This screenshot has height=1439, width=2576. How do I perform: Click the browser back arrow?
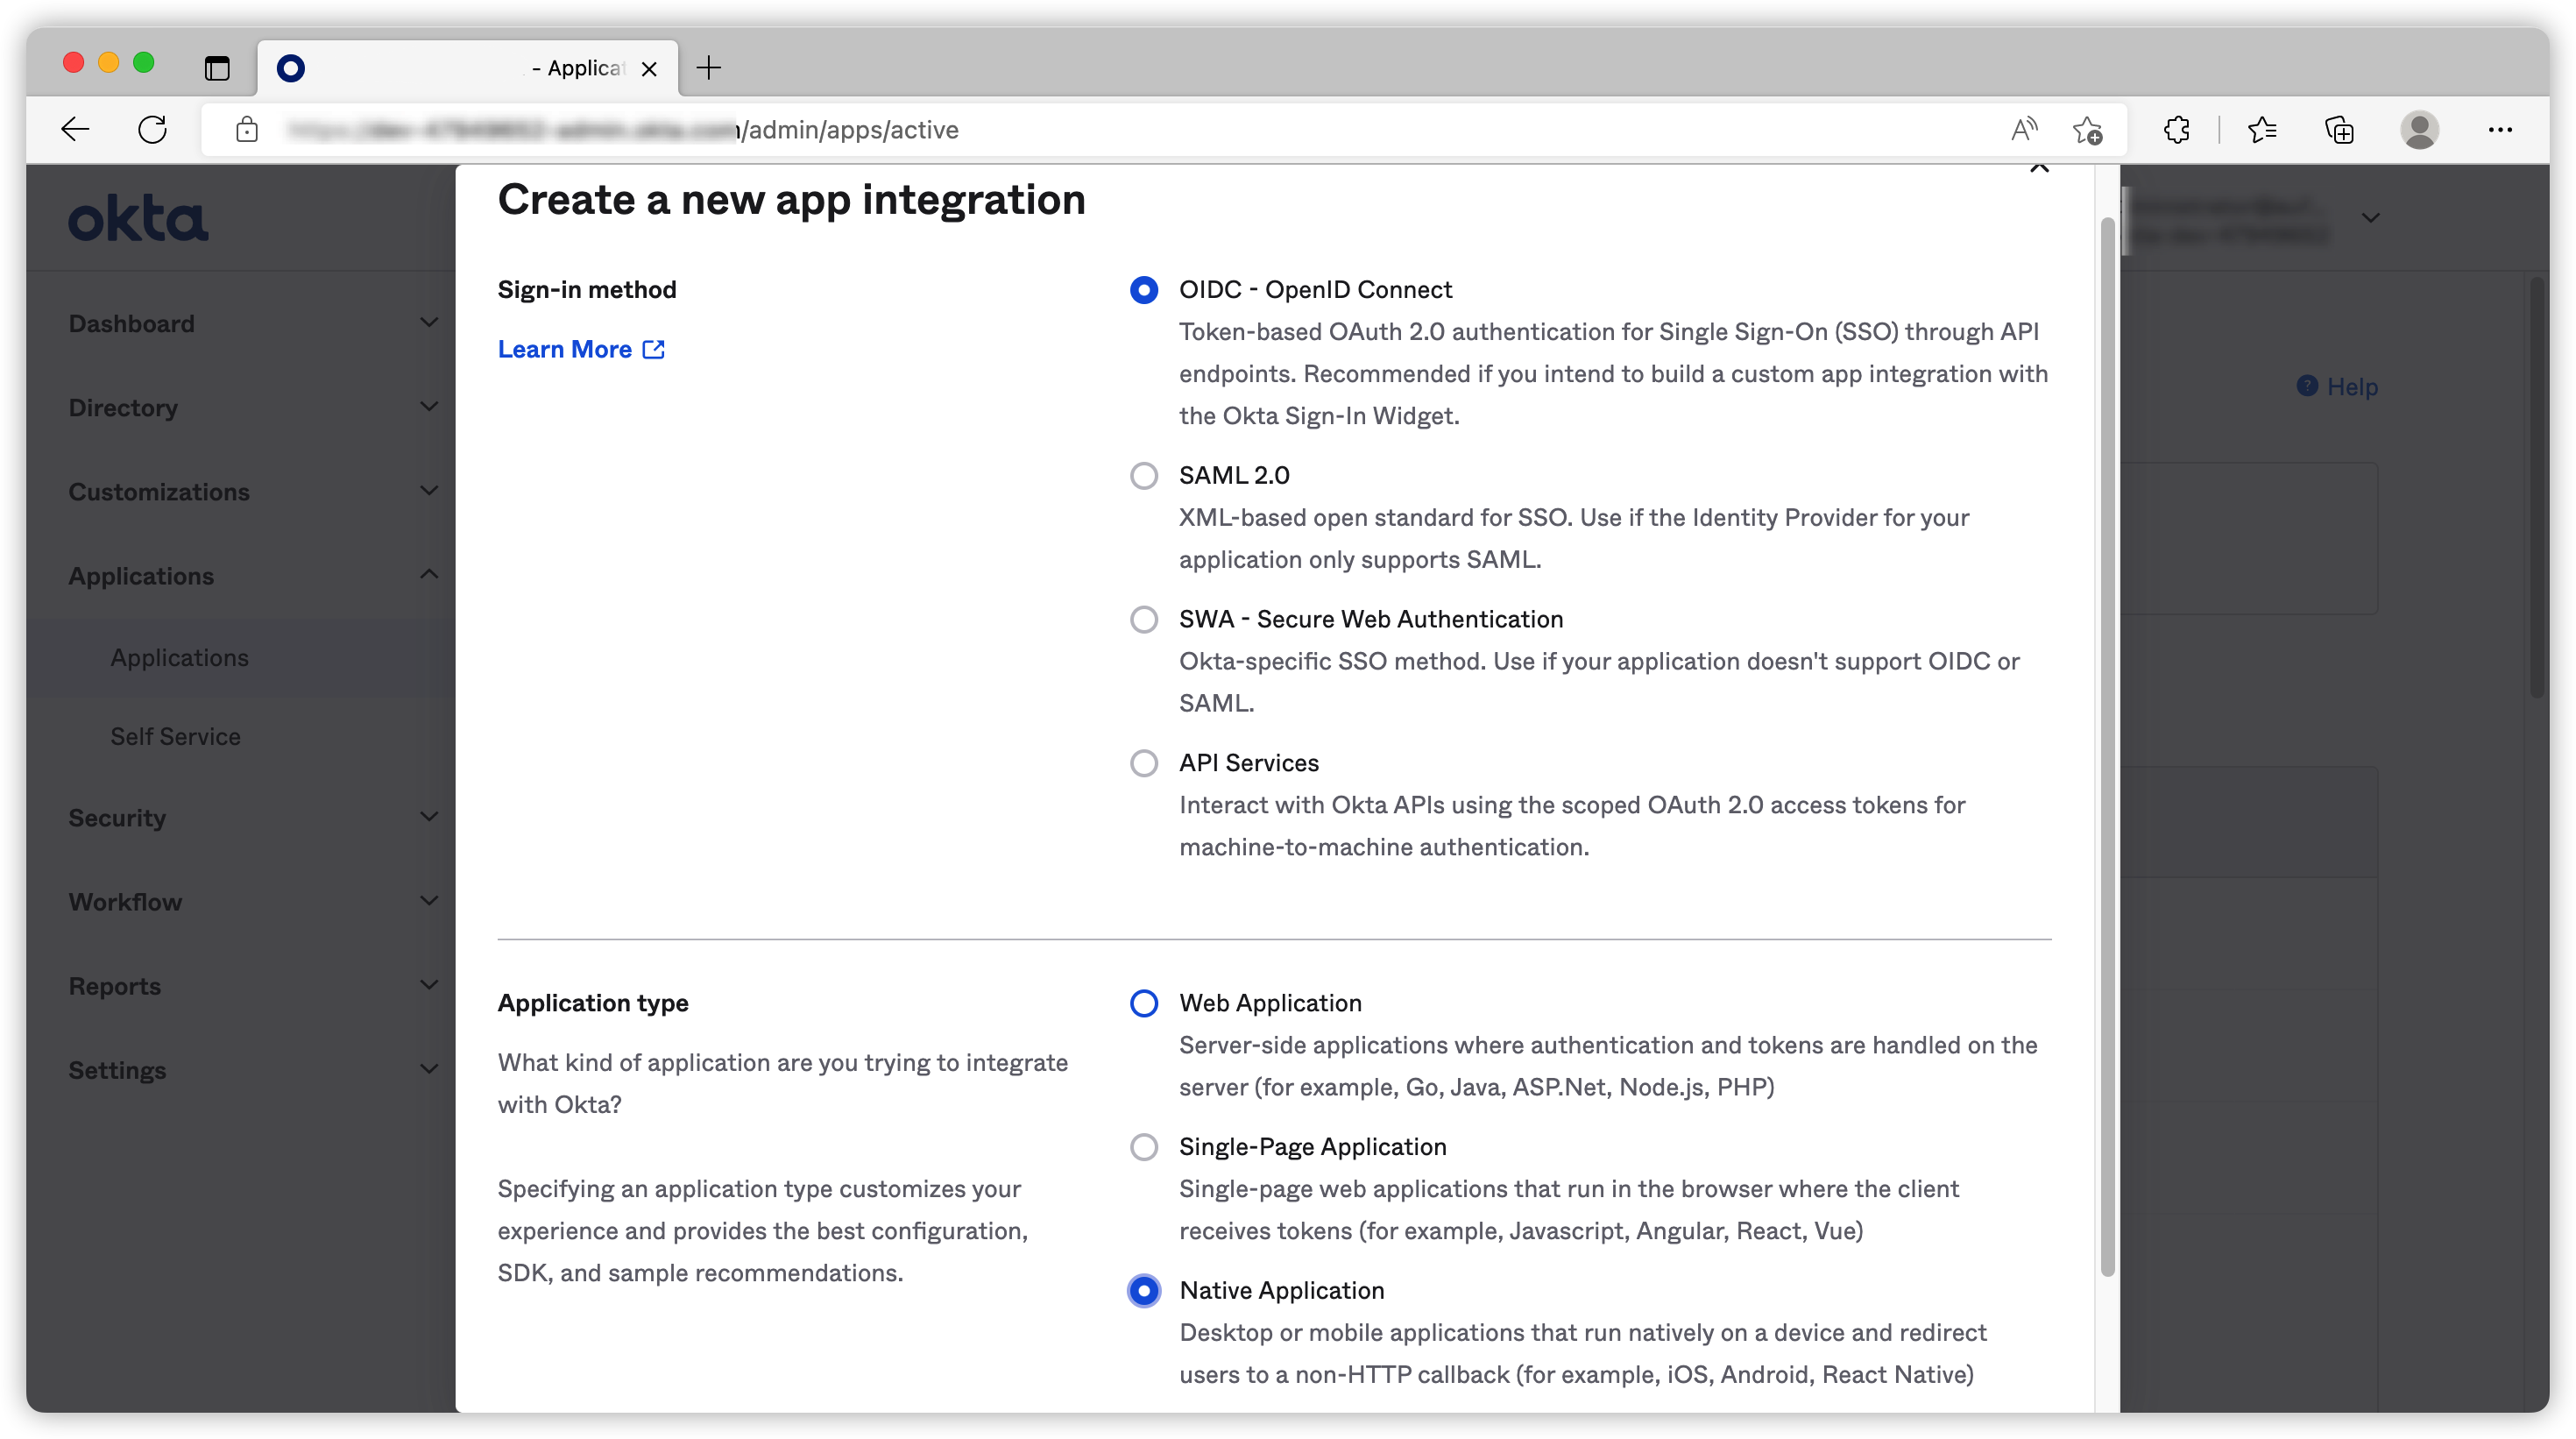pyautogui.click(x=75, y=129)
